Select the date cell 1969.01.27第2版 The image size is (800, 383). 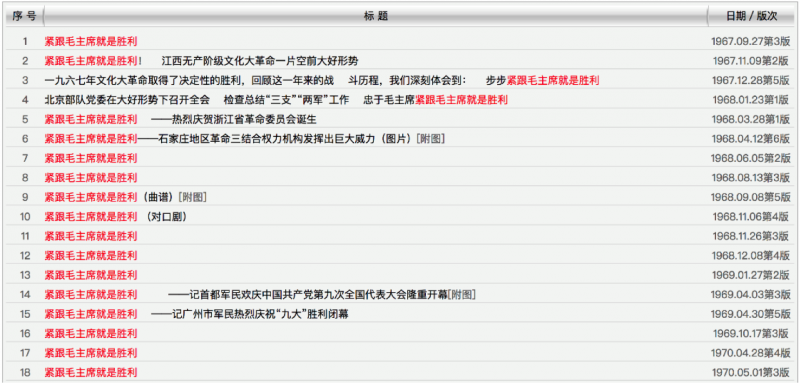(751, 275)
